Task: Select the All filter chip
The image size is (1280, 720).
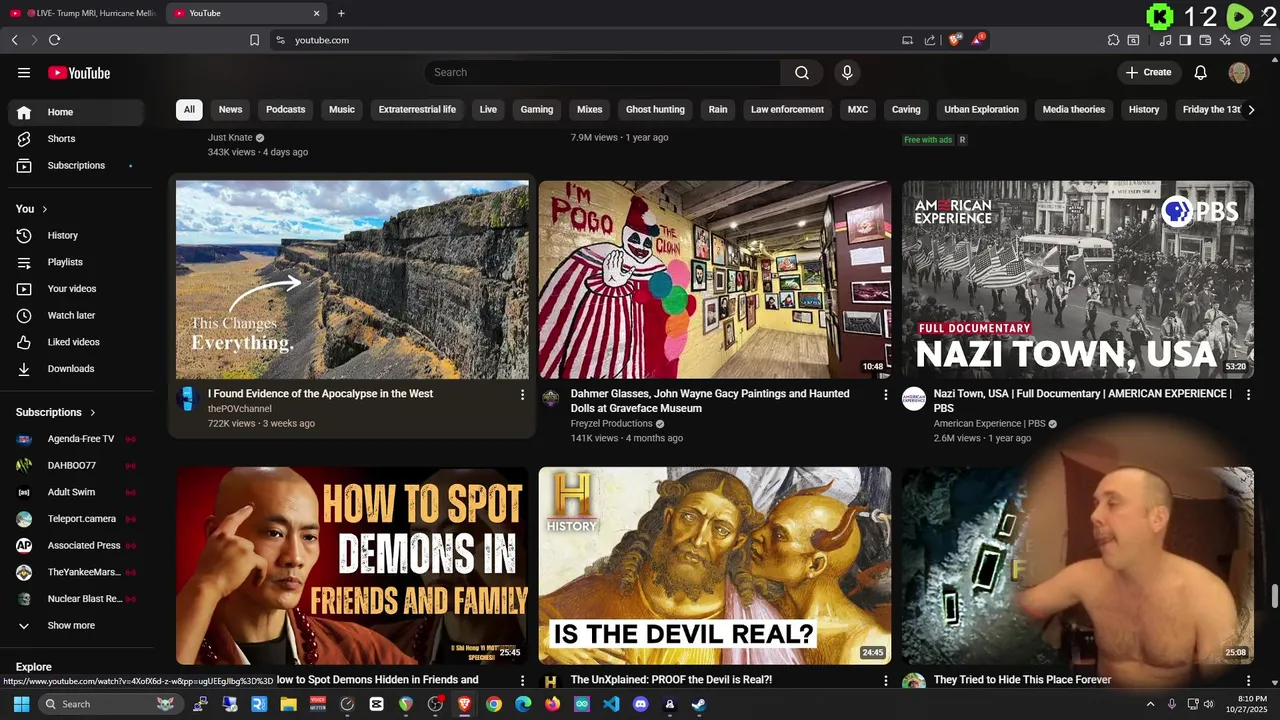Action: point(189,109)
